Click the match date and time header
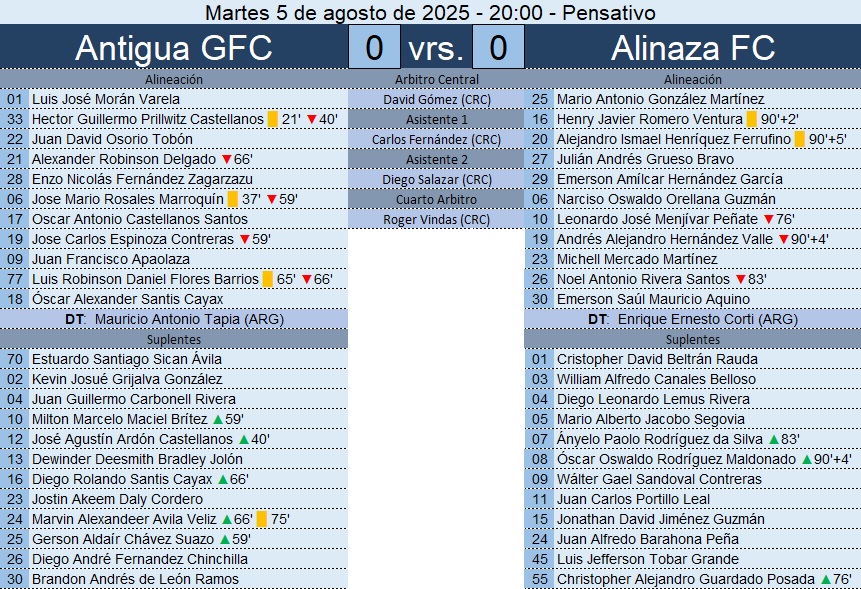 430,12
